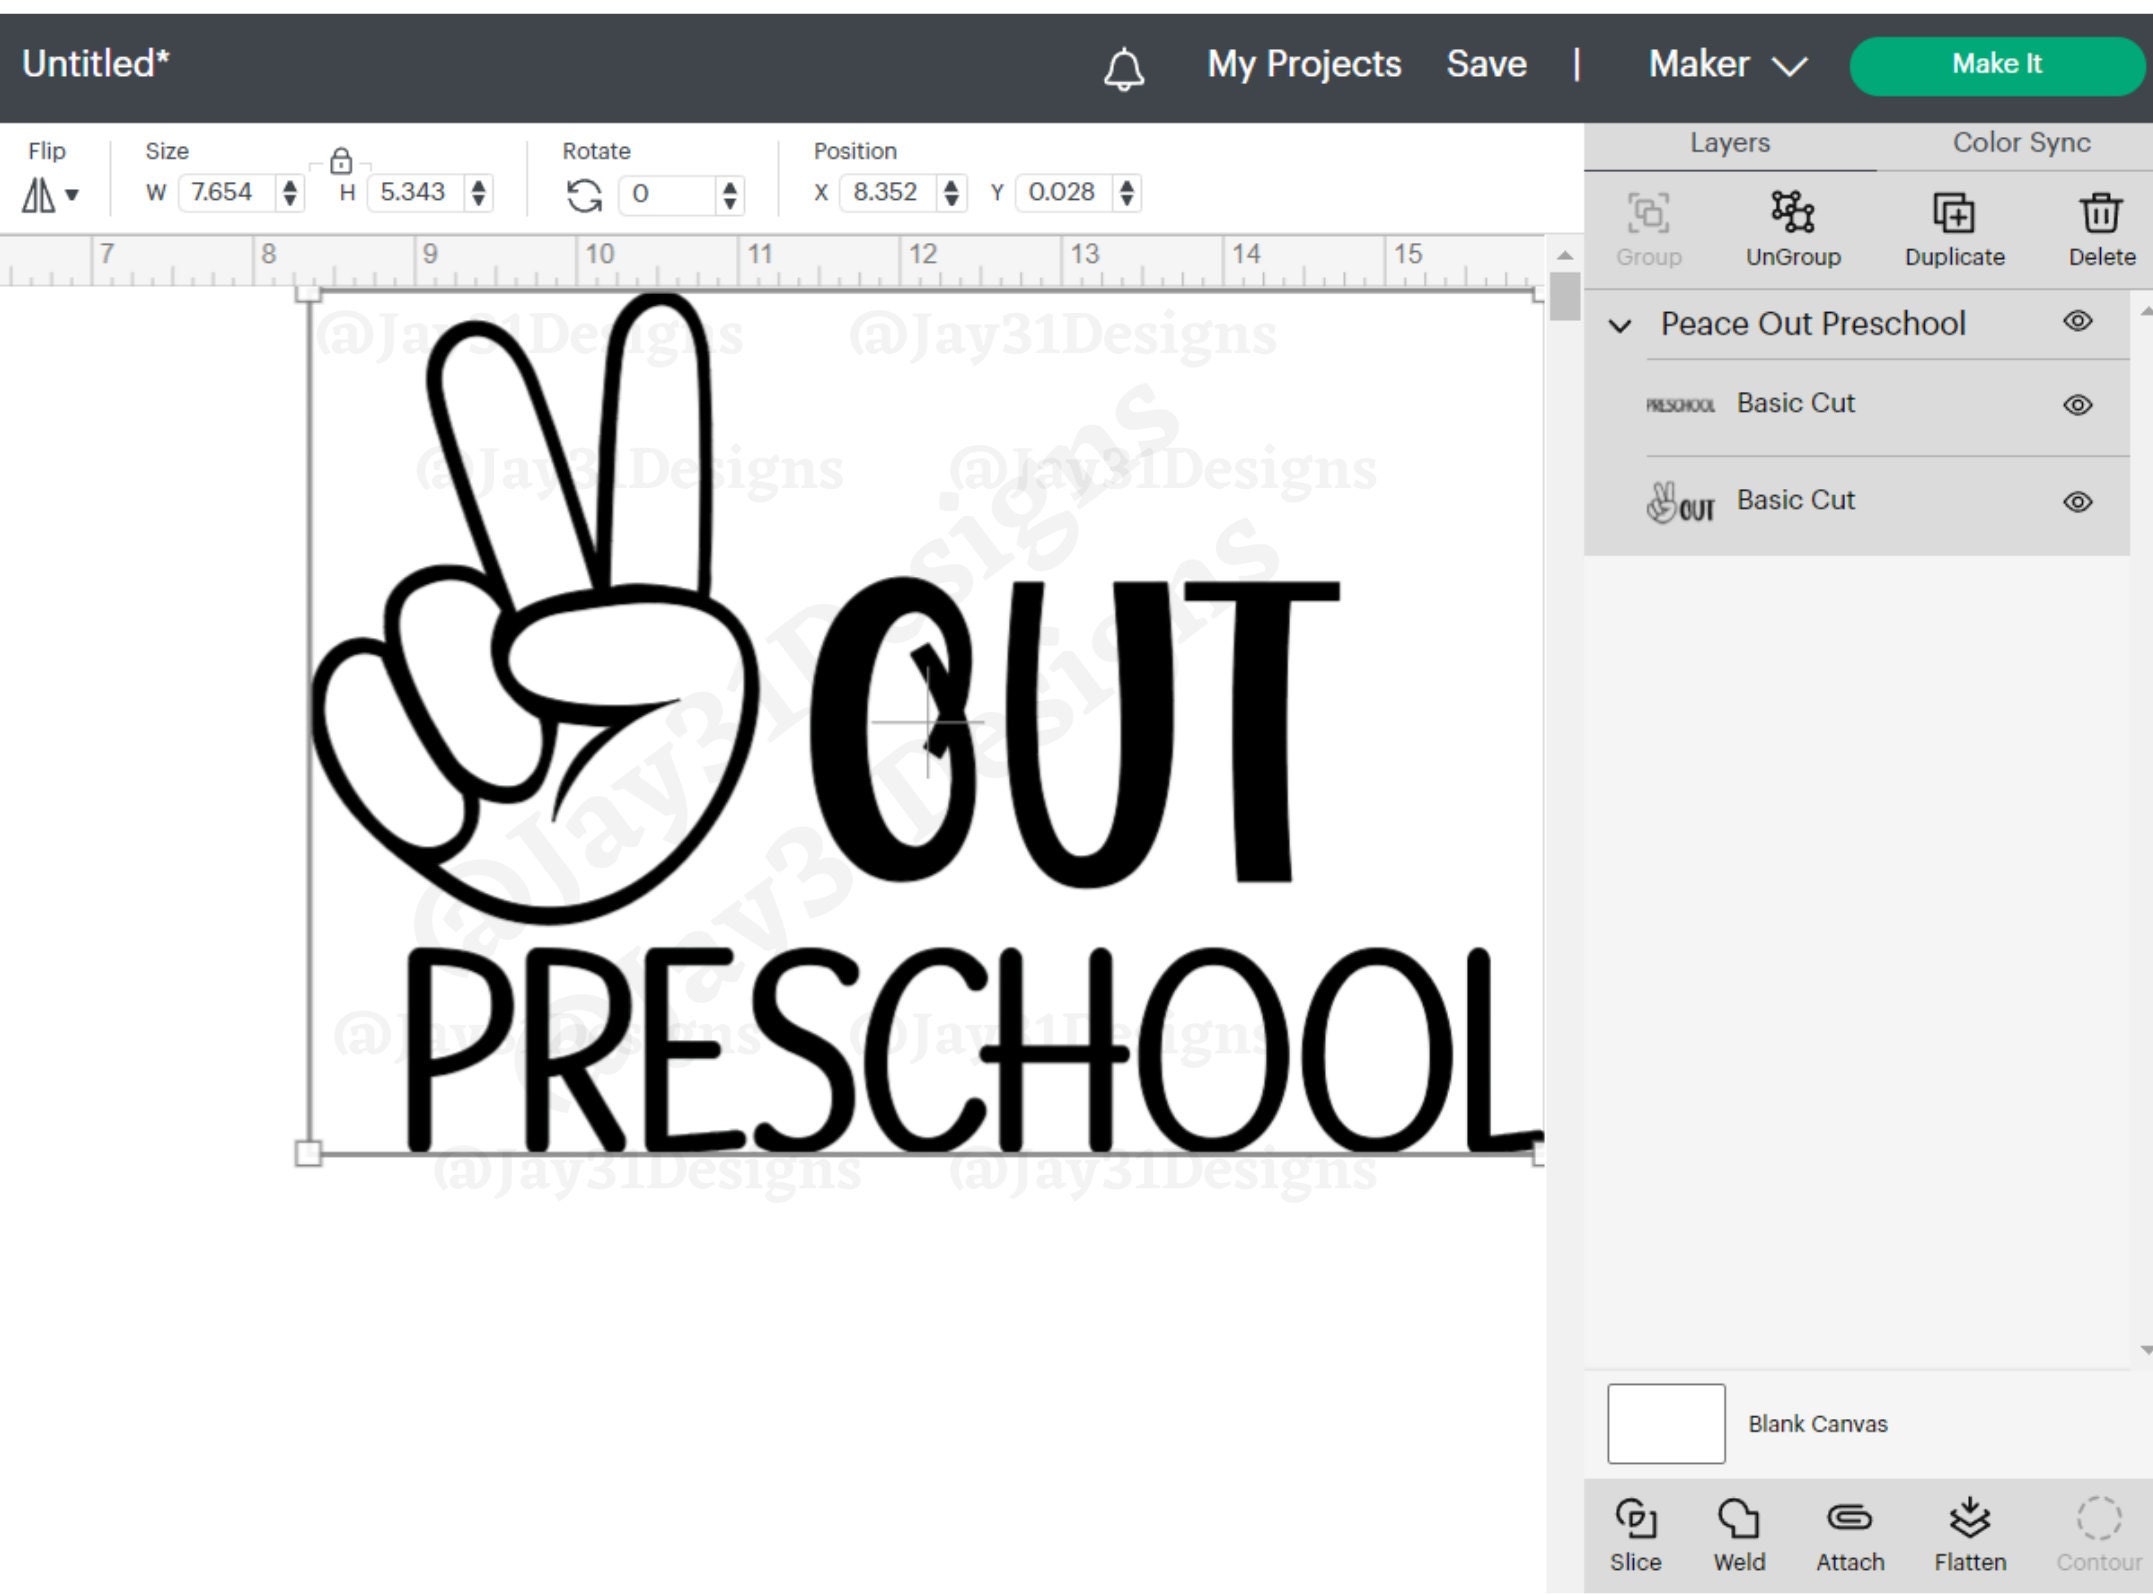Click the Attach icon
This screenshot has height=1595, width=2153.
point(1852,1520)
